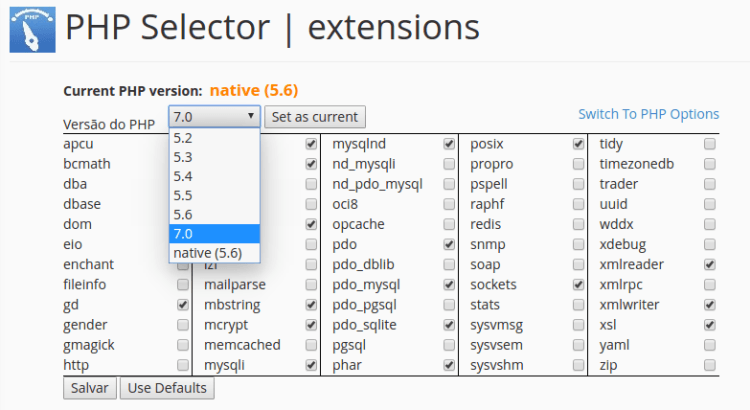Enable the zip extension checkbox
Image resolution: width=750 pixels, height=410 pixels.
[x=709, y=365]
